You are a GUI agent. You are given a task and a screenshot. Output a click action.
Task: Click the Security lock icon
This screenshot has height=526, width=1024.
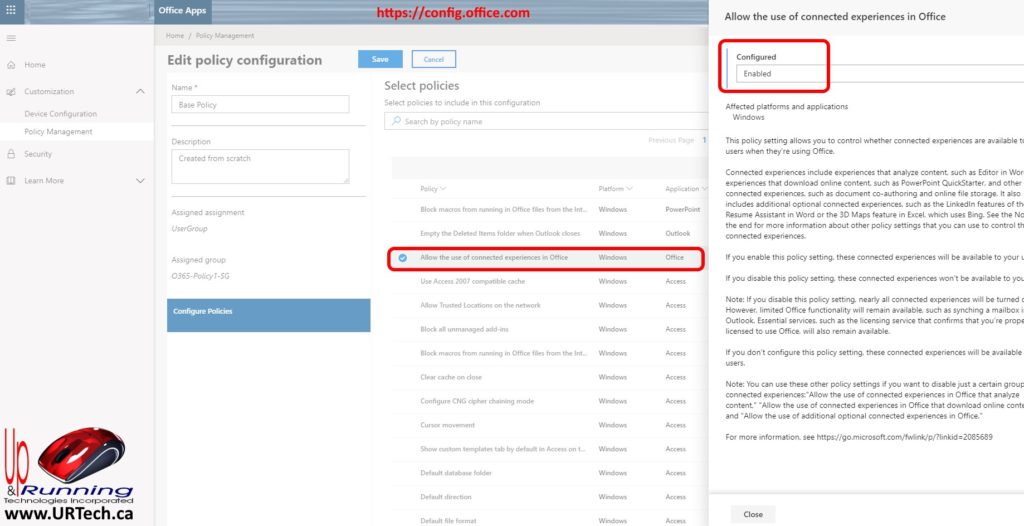[11, 154]
